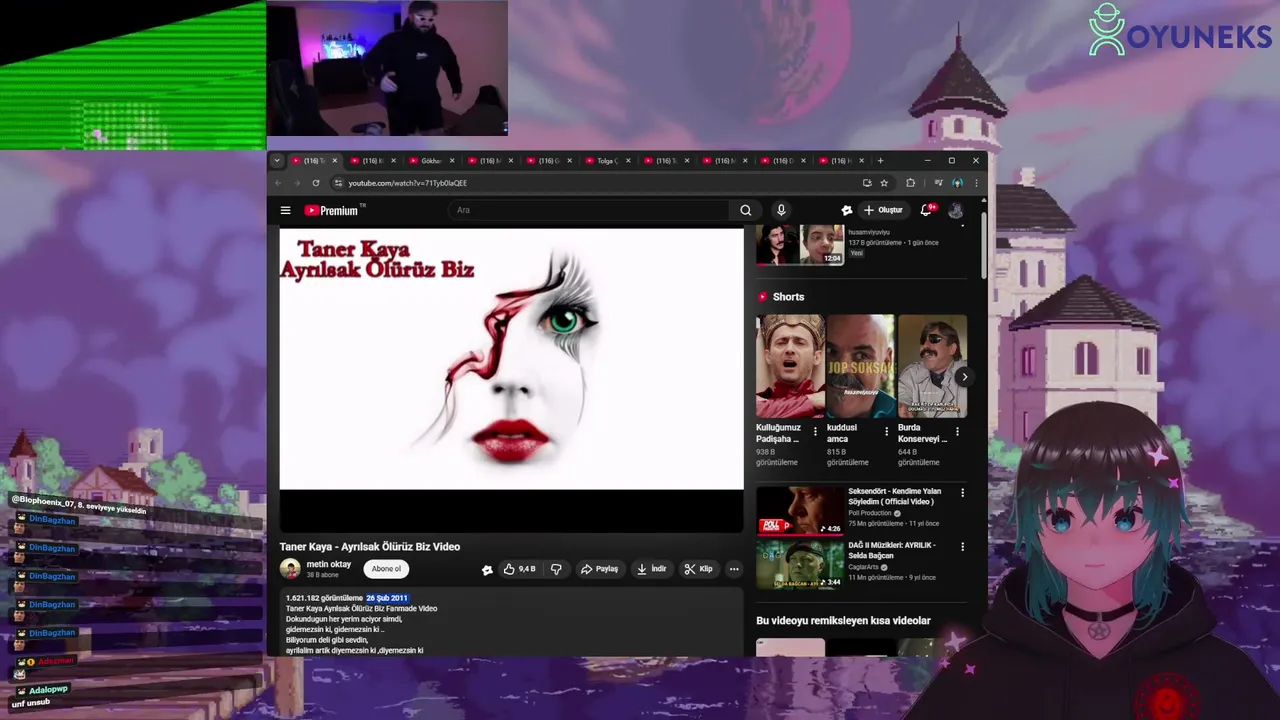Open the Kulluğumuz Padişaha short thumbnail
This screenshot has width=1280, height=720.
point(790,366)
